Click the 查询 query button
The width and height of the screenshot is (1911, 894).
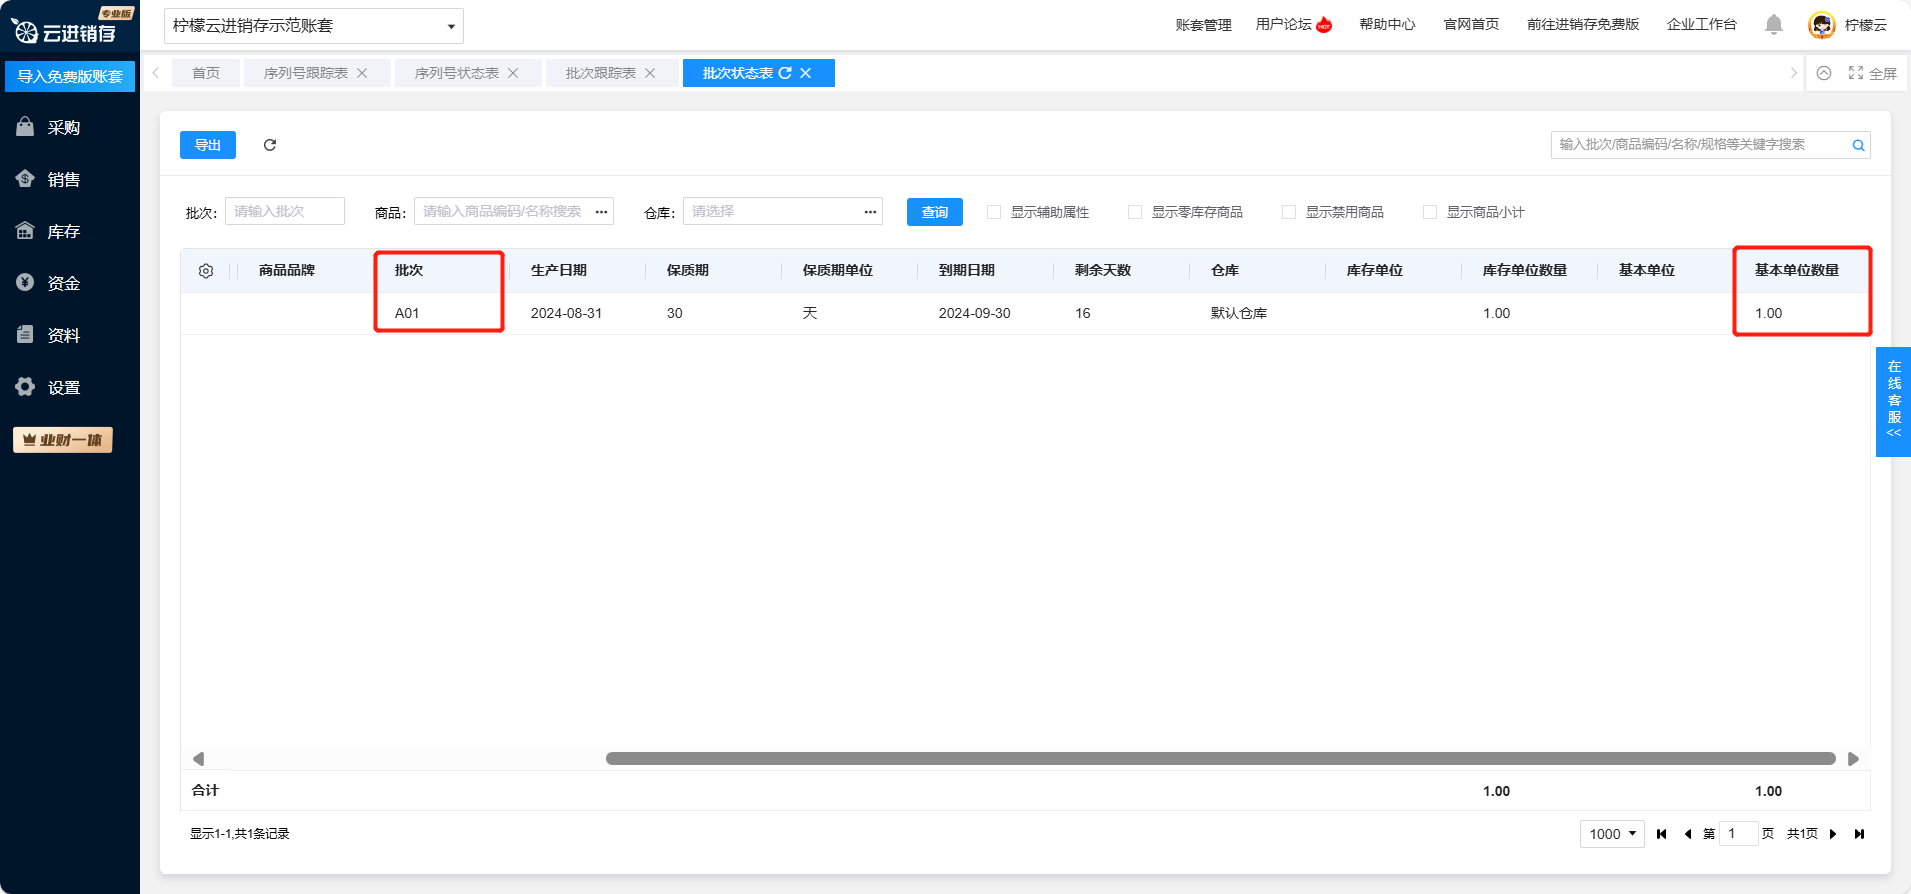pyautogui.click(x=935, y=212)
